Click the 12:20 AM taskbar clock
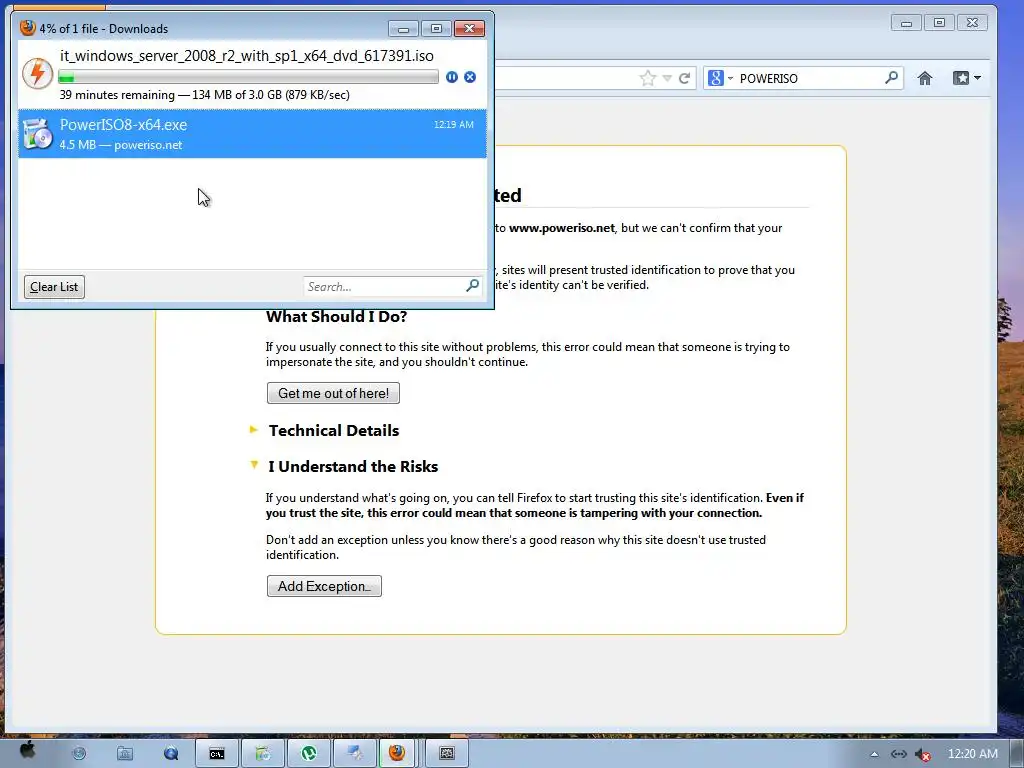The image size is (1024, 768). 972,754
